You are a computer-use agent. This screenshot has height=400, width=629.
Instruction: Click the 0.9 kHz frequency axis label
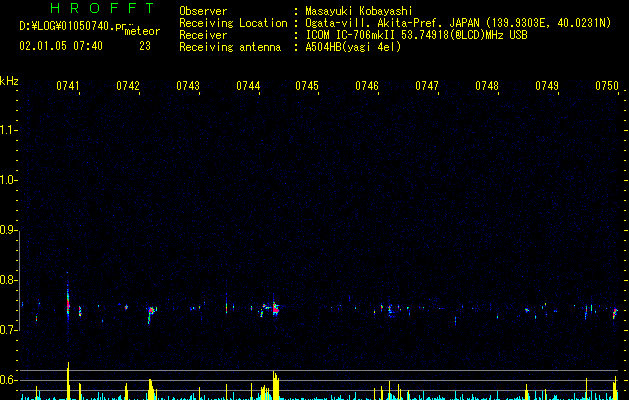click(x=8, y=230)
